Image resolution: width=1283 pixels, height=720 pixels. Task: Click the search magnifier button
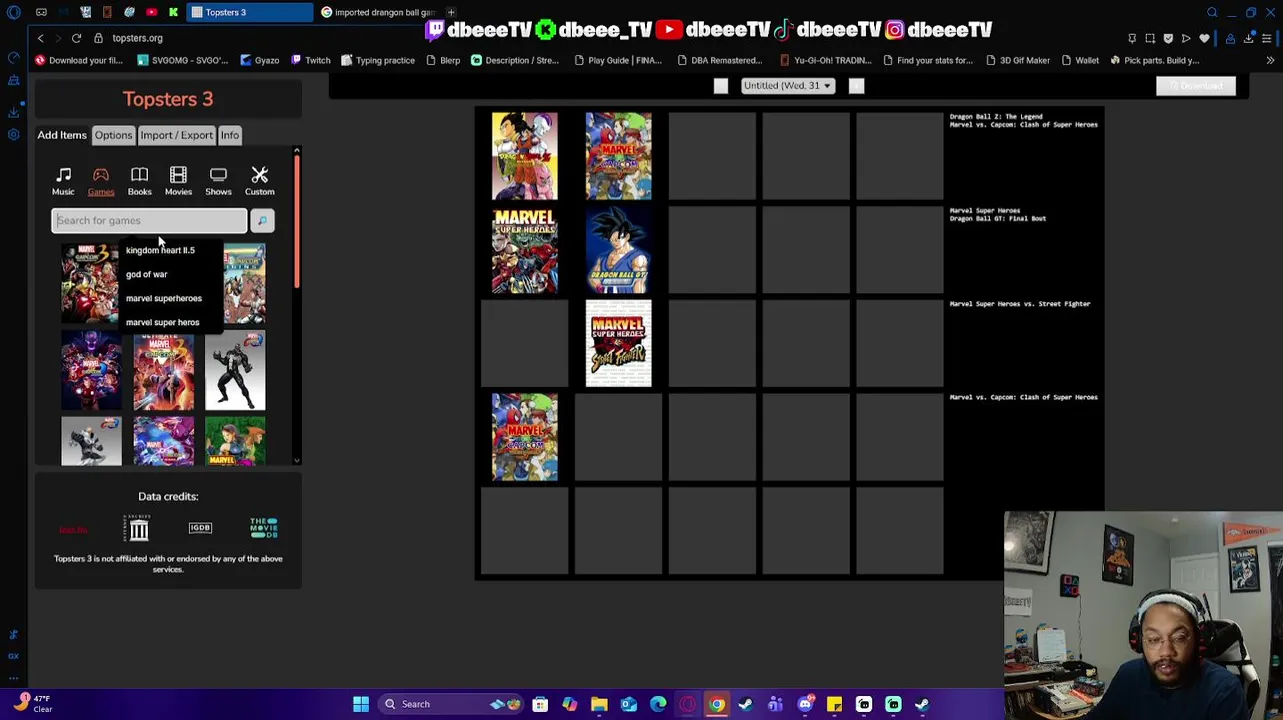tap(262, 221)
